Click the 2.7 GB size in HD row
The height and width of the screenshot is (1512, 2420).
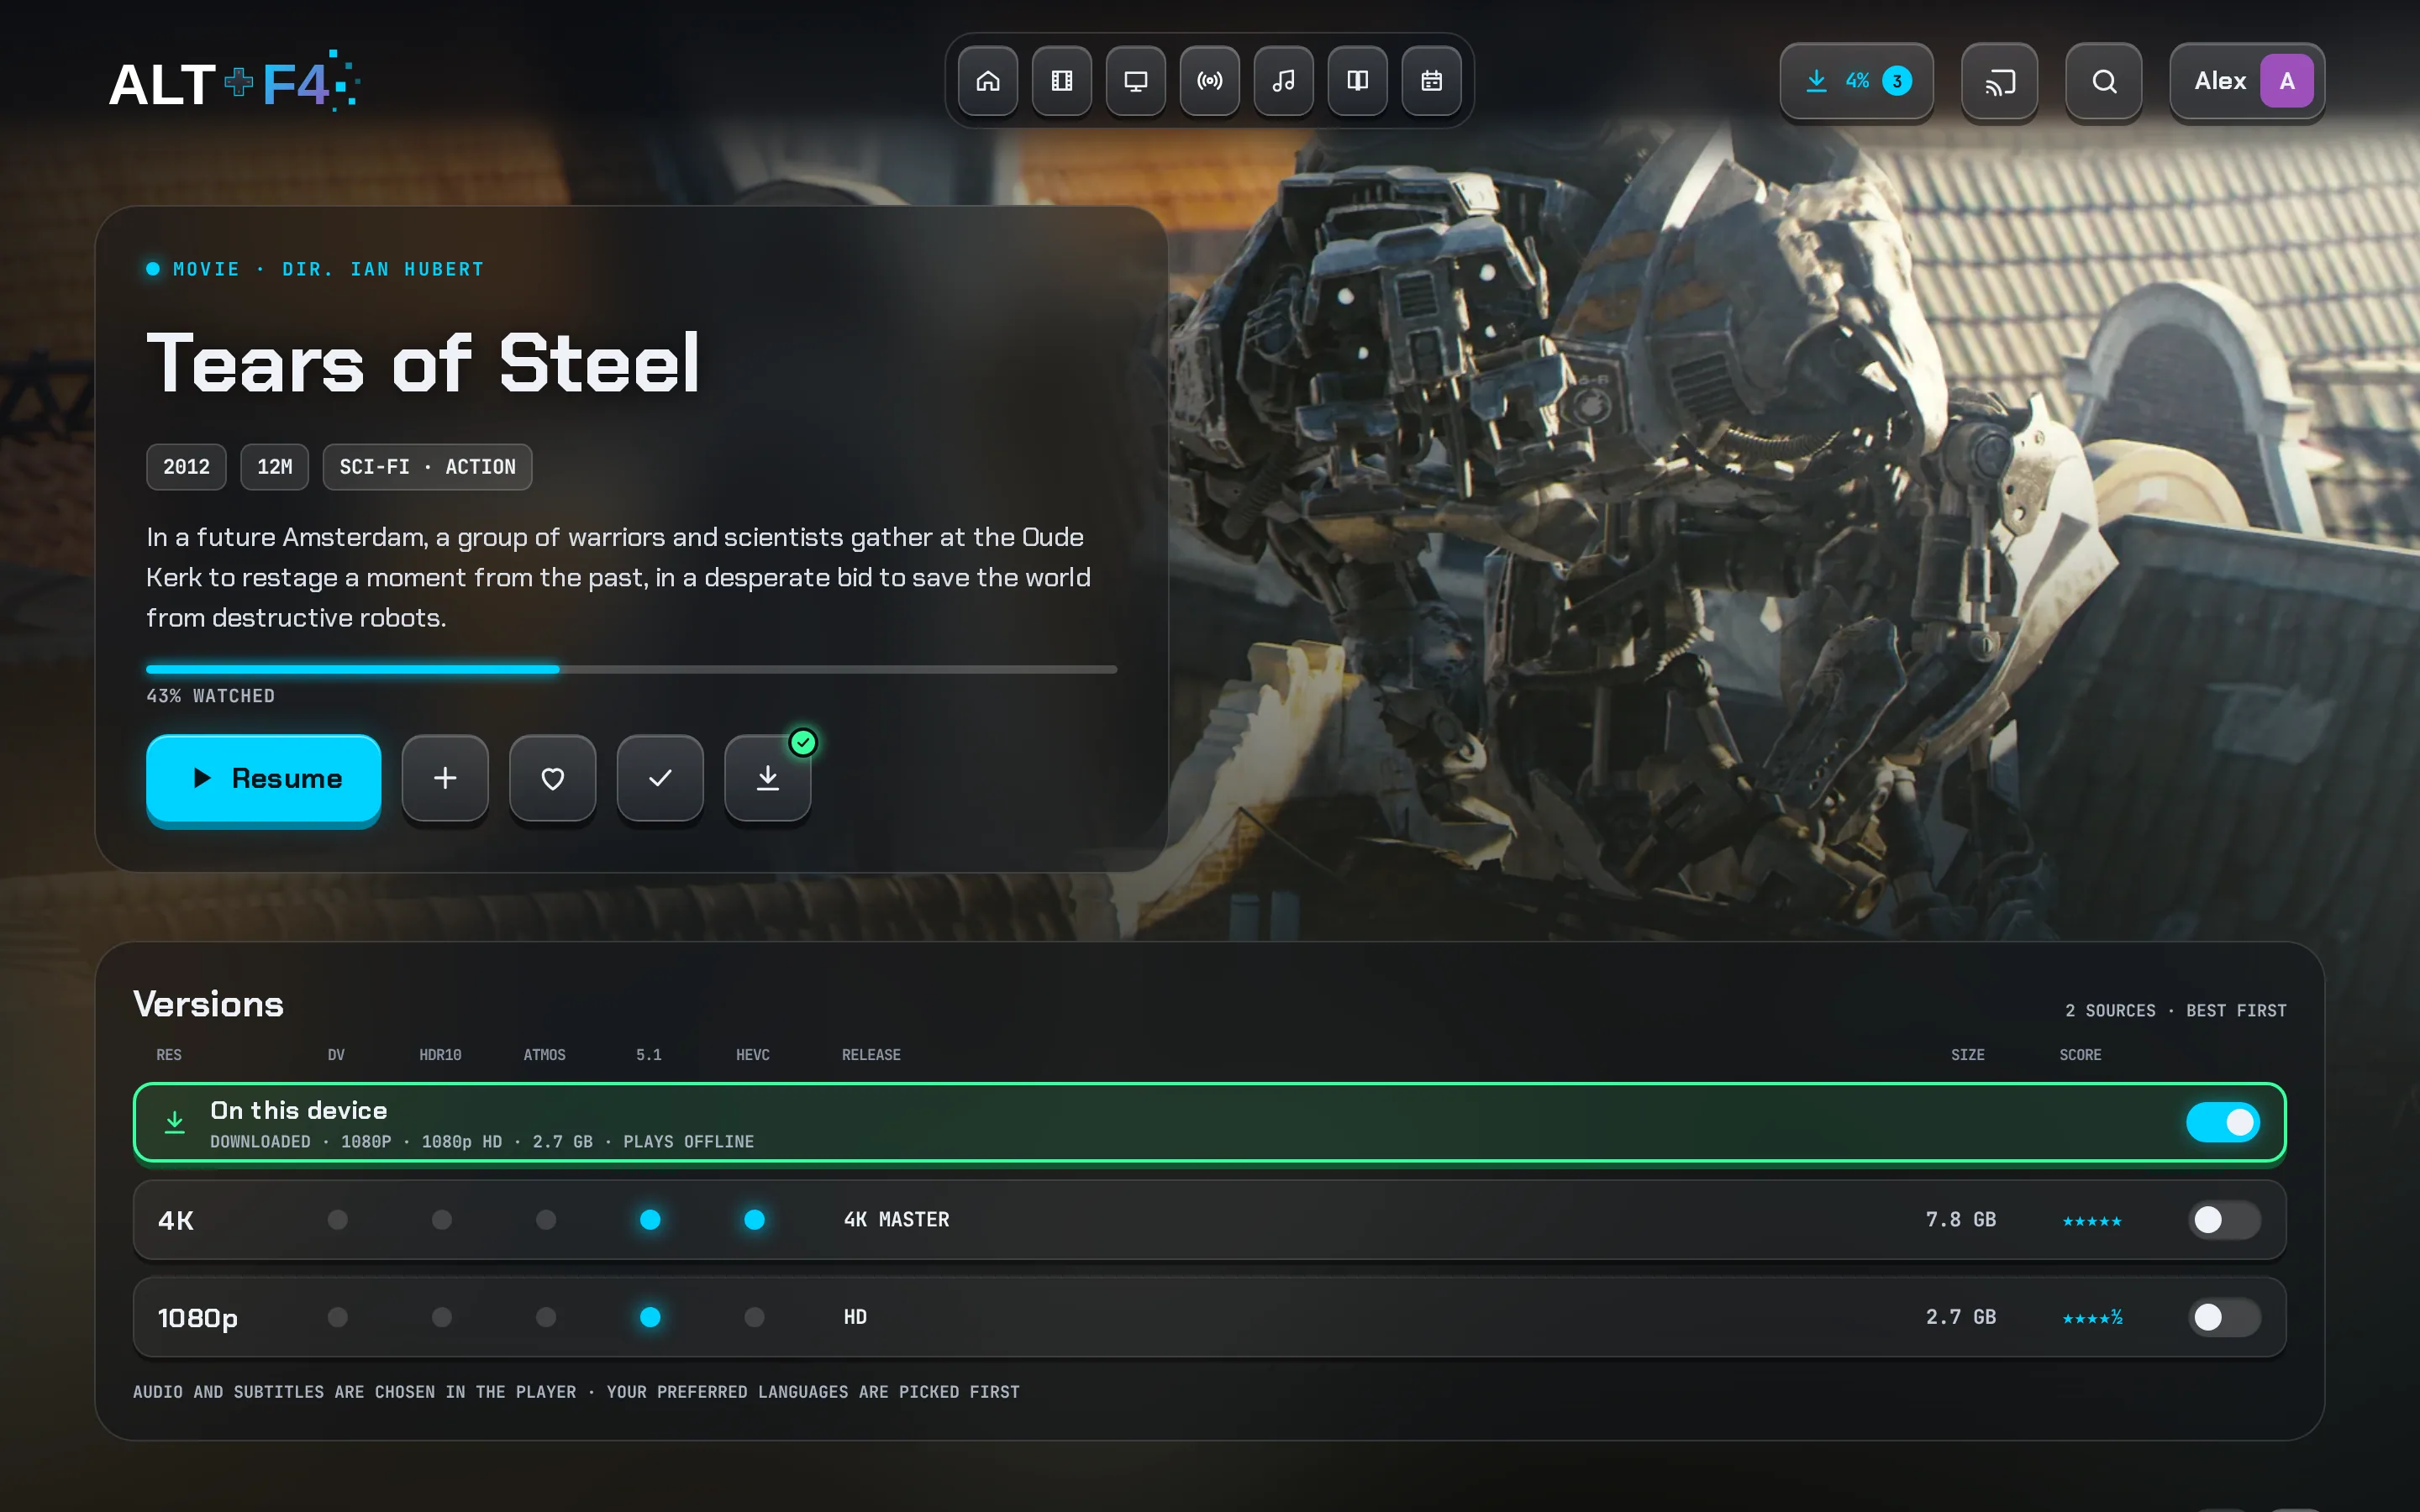pos(1960,1317)
